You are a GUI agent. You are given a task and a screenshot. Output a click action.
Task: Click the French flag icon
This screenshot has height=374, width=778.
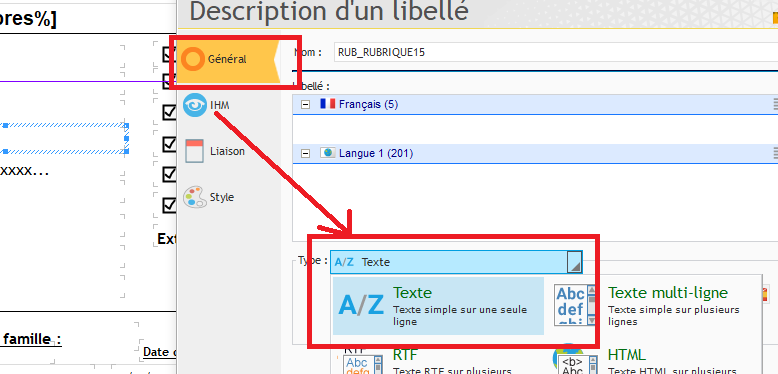tap(327, 104)
